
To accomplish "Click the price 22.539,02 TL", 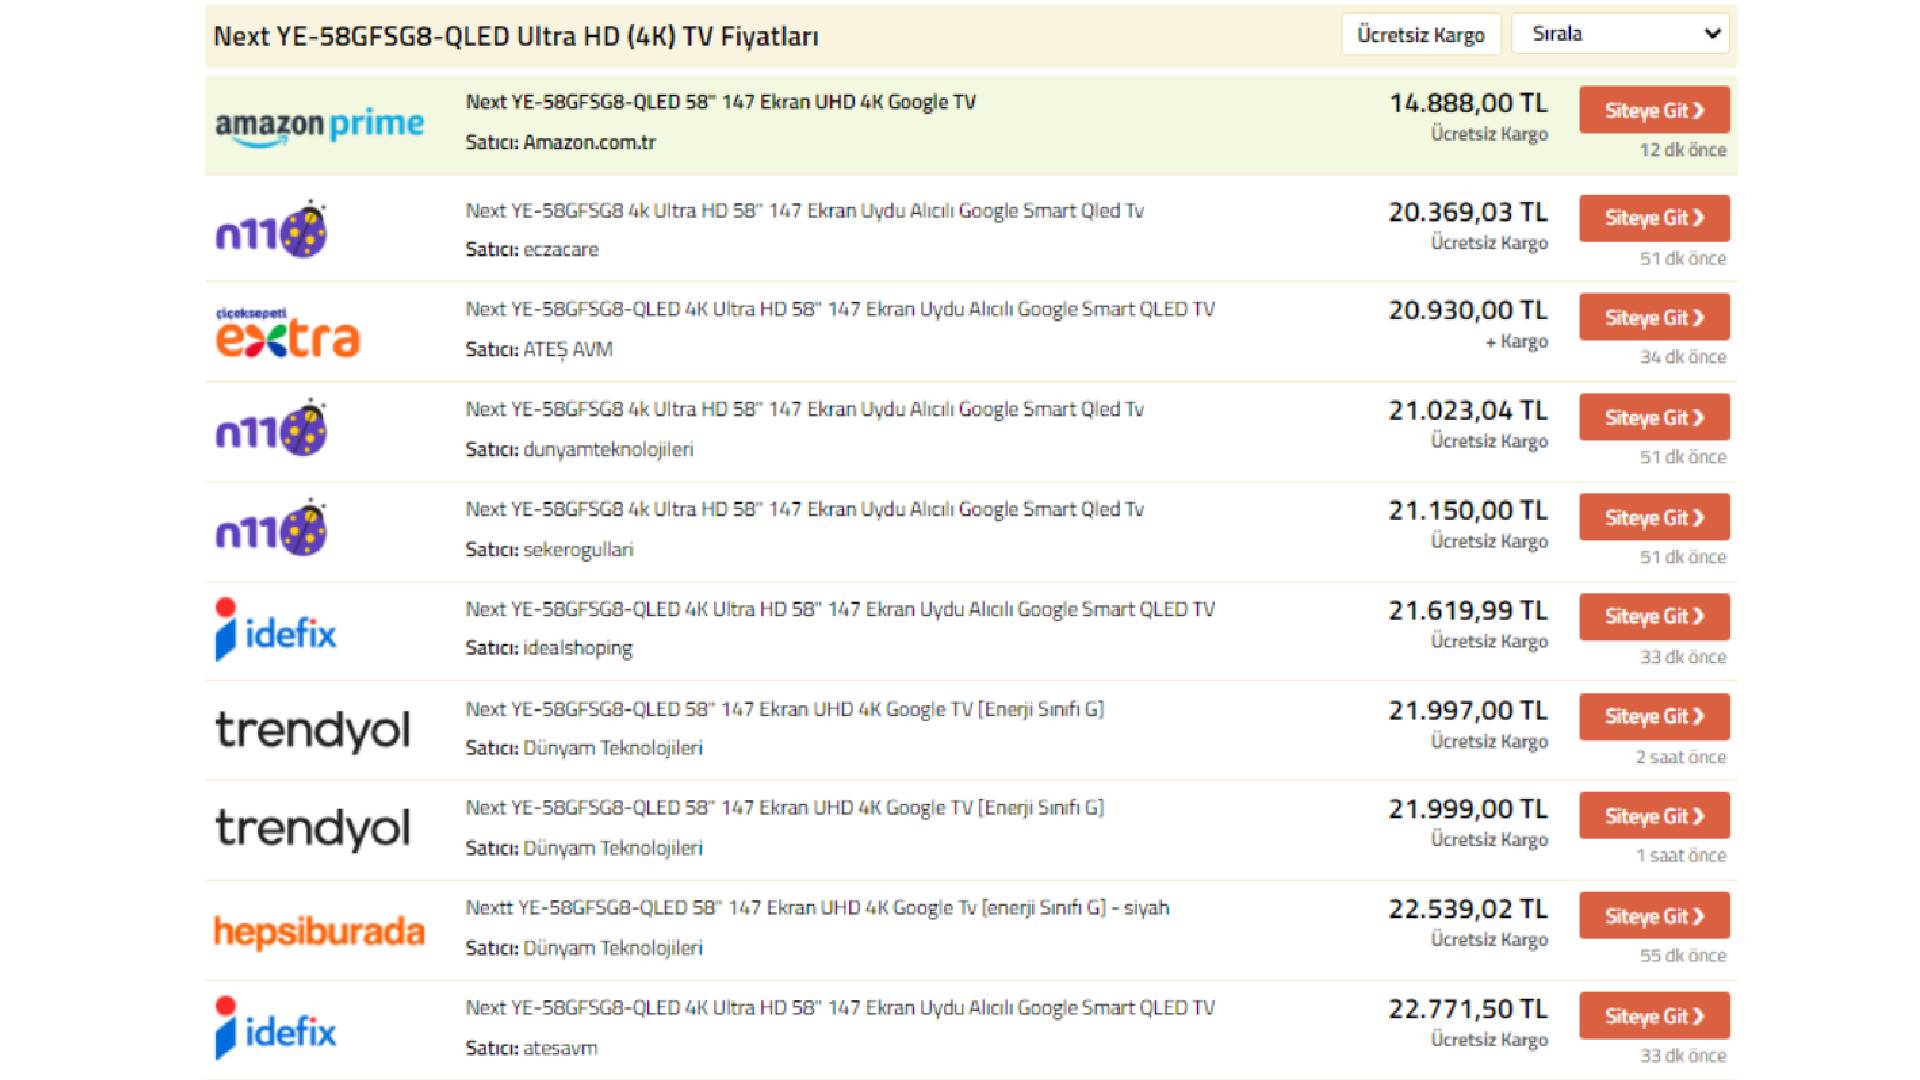I will [x=1468, y=910].
